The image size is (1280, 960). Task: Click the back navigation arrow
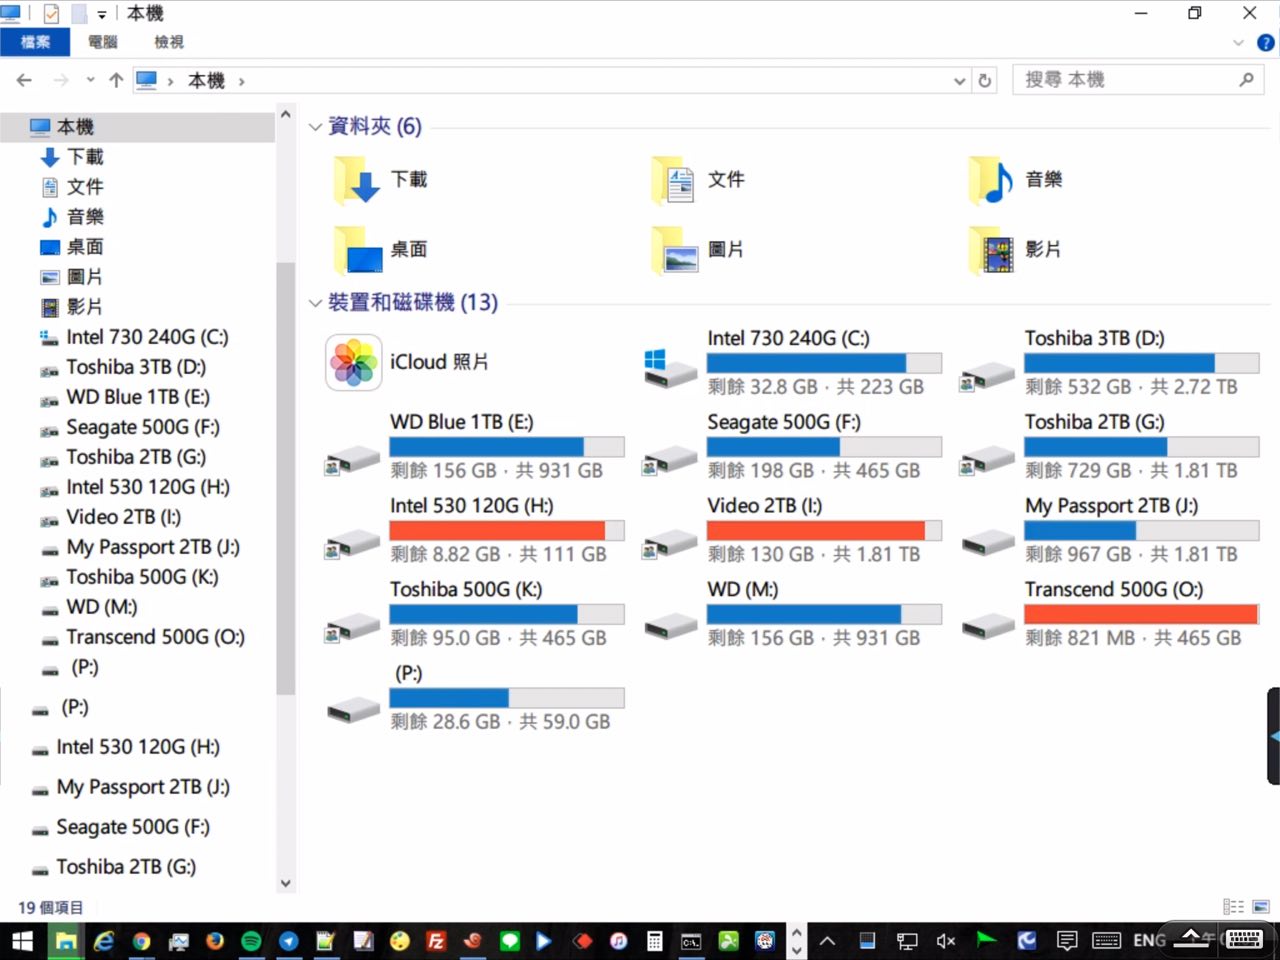pyautogui.click(x=25, y=80)
